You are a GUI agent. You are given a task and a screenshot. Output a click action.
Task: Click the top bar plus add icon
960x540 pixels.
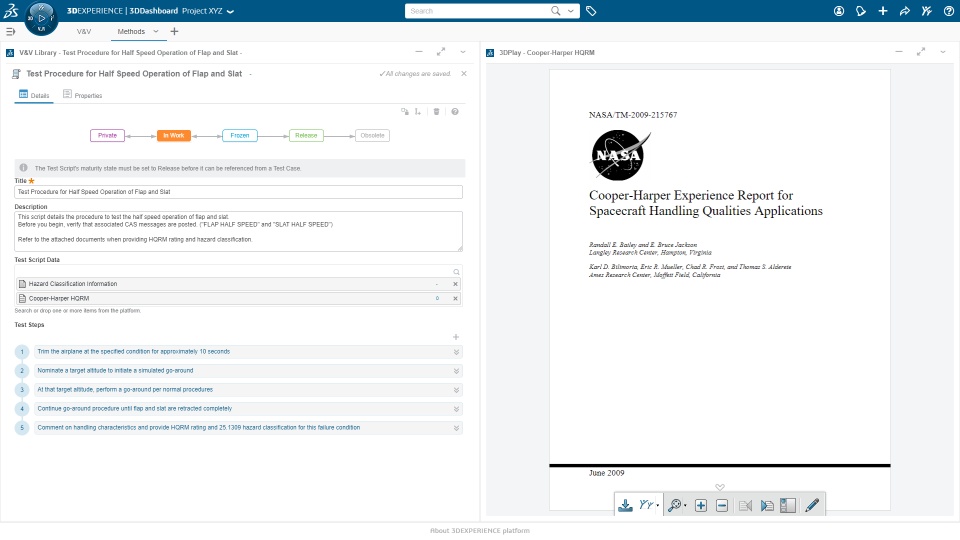click(x=882, y=10)
